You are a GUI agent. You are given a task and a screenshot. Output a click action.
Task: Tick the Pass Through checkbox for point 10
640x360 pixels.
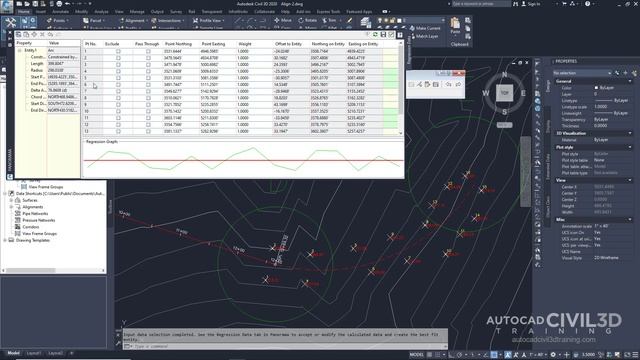(148, 111)
